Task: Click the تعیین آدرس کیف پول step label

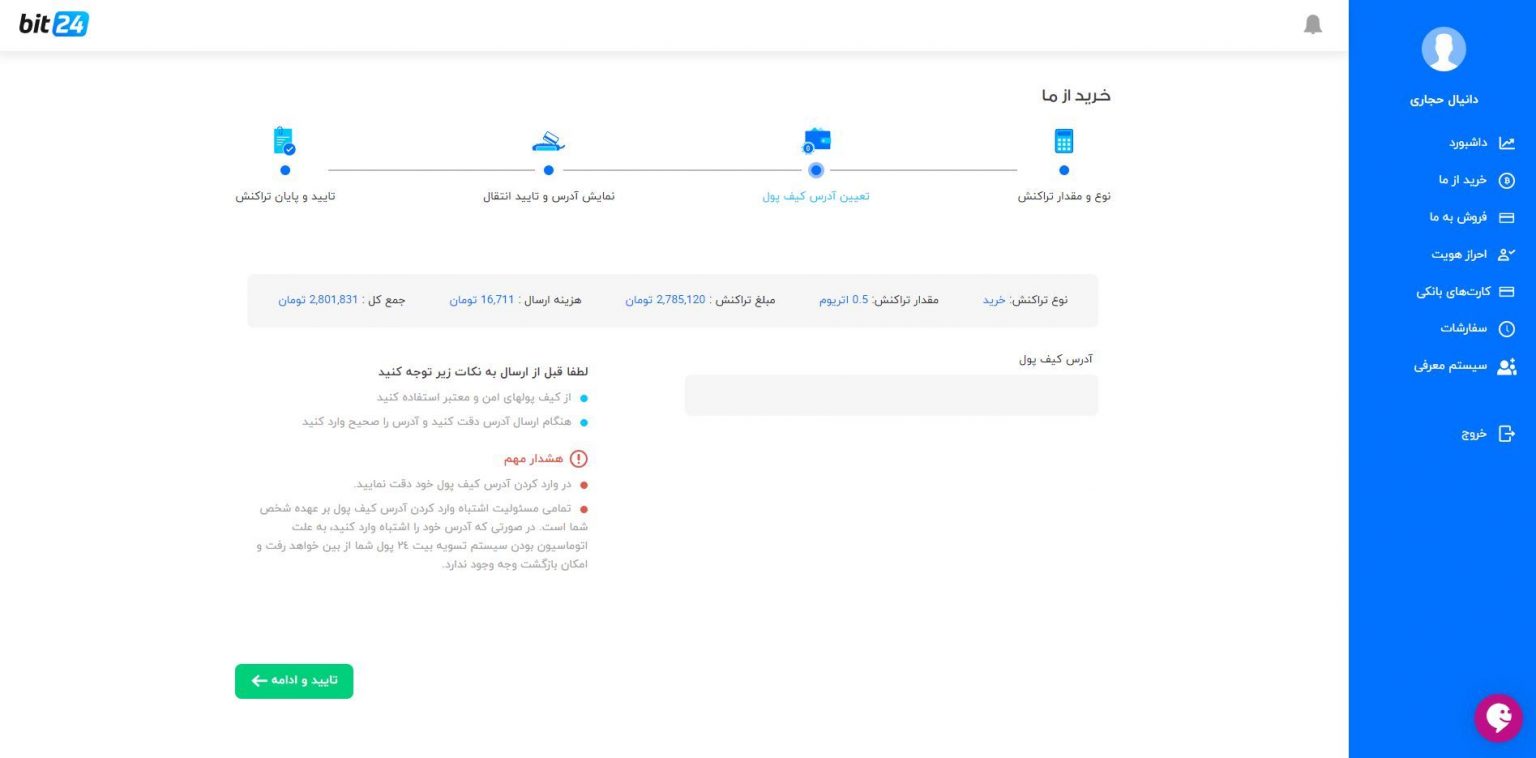Action: click(x=816, y=196)
